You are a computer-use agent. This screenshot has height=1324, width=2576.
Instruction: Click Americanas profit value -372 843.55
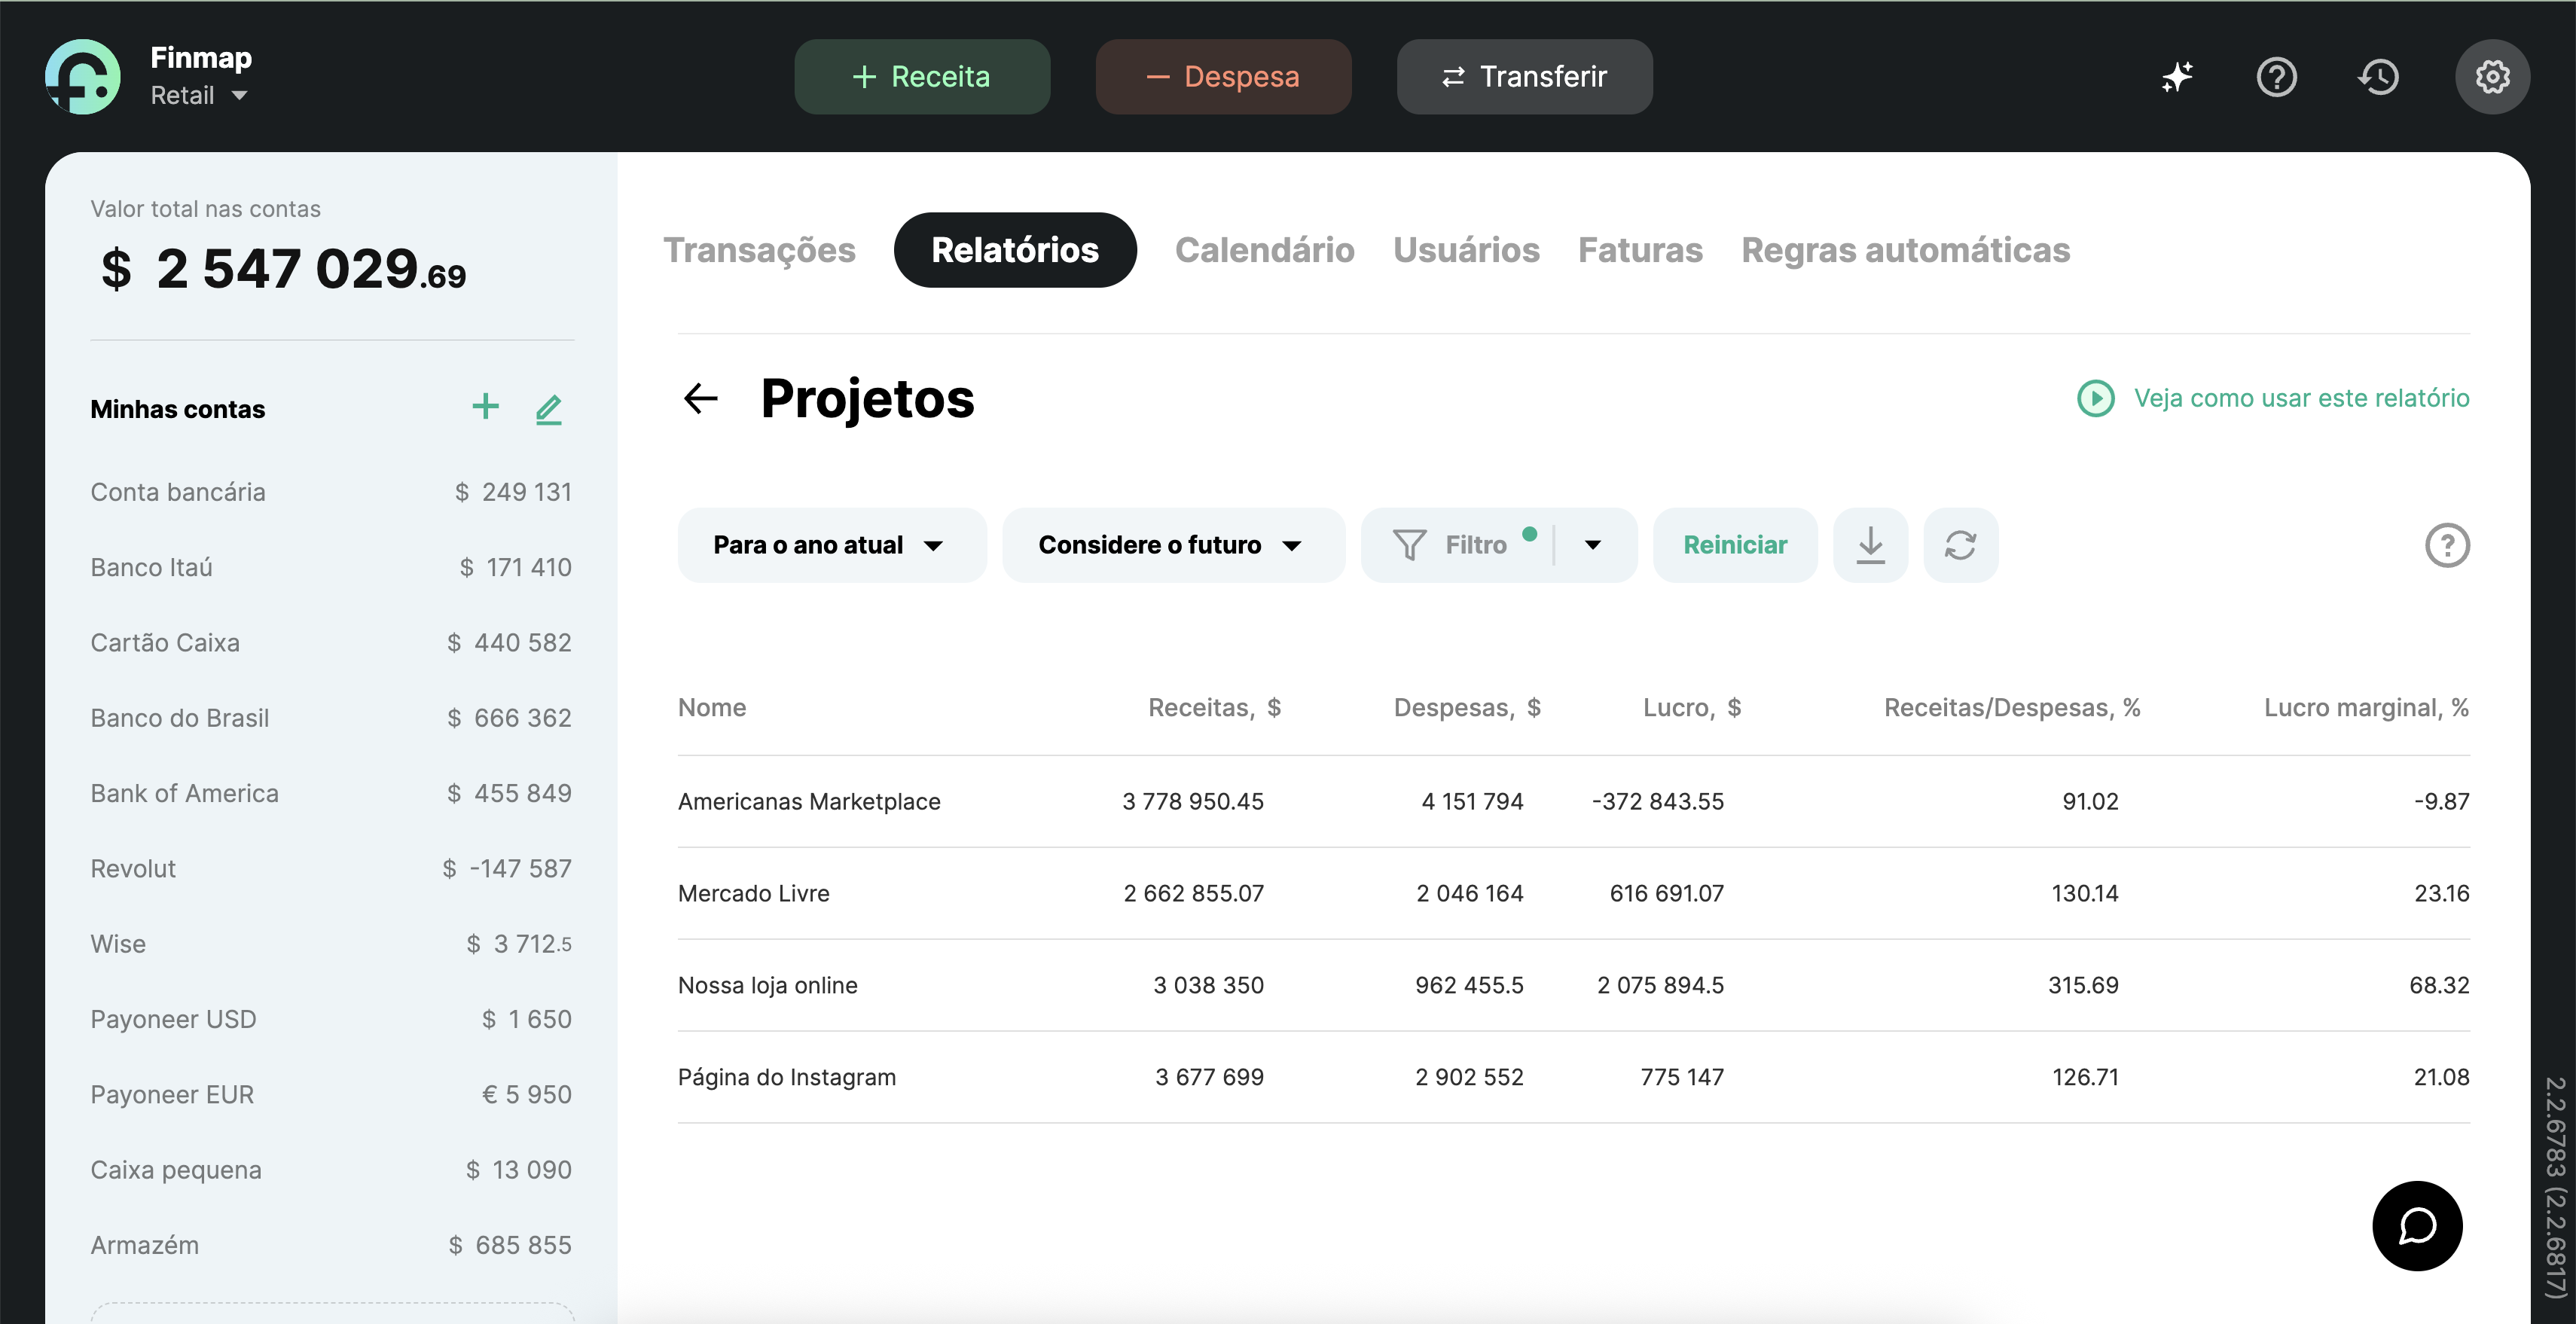[1658, 801]
